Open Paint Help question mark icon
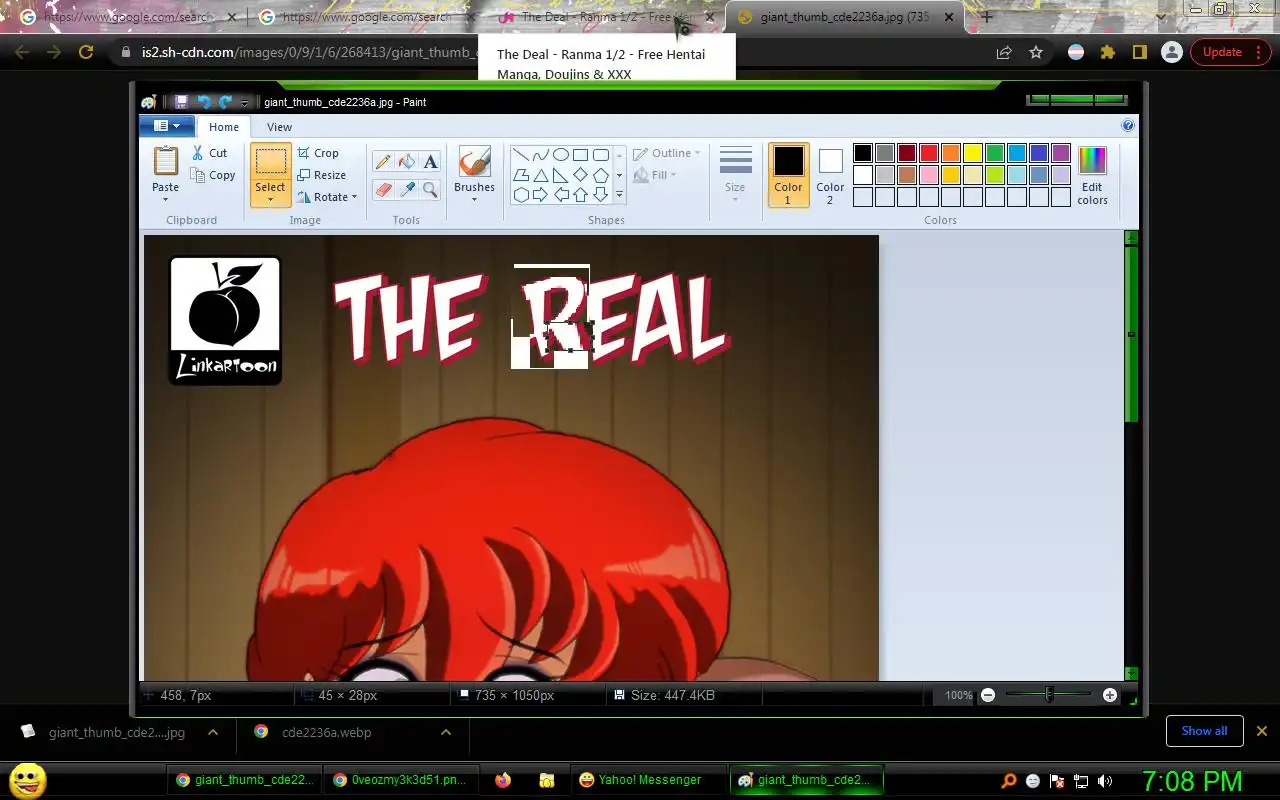The image size is (1280, 800). (1128, 126)
